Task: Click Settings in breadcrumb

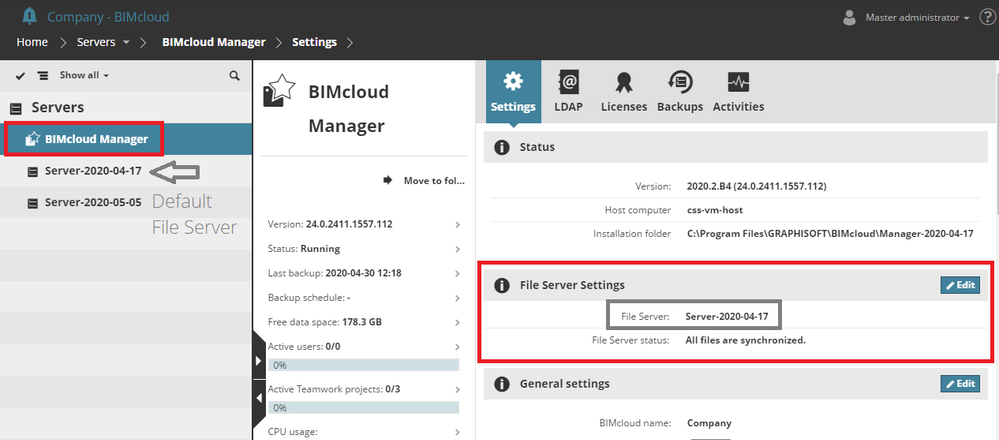Action: coord(315,43)
